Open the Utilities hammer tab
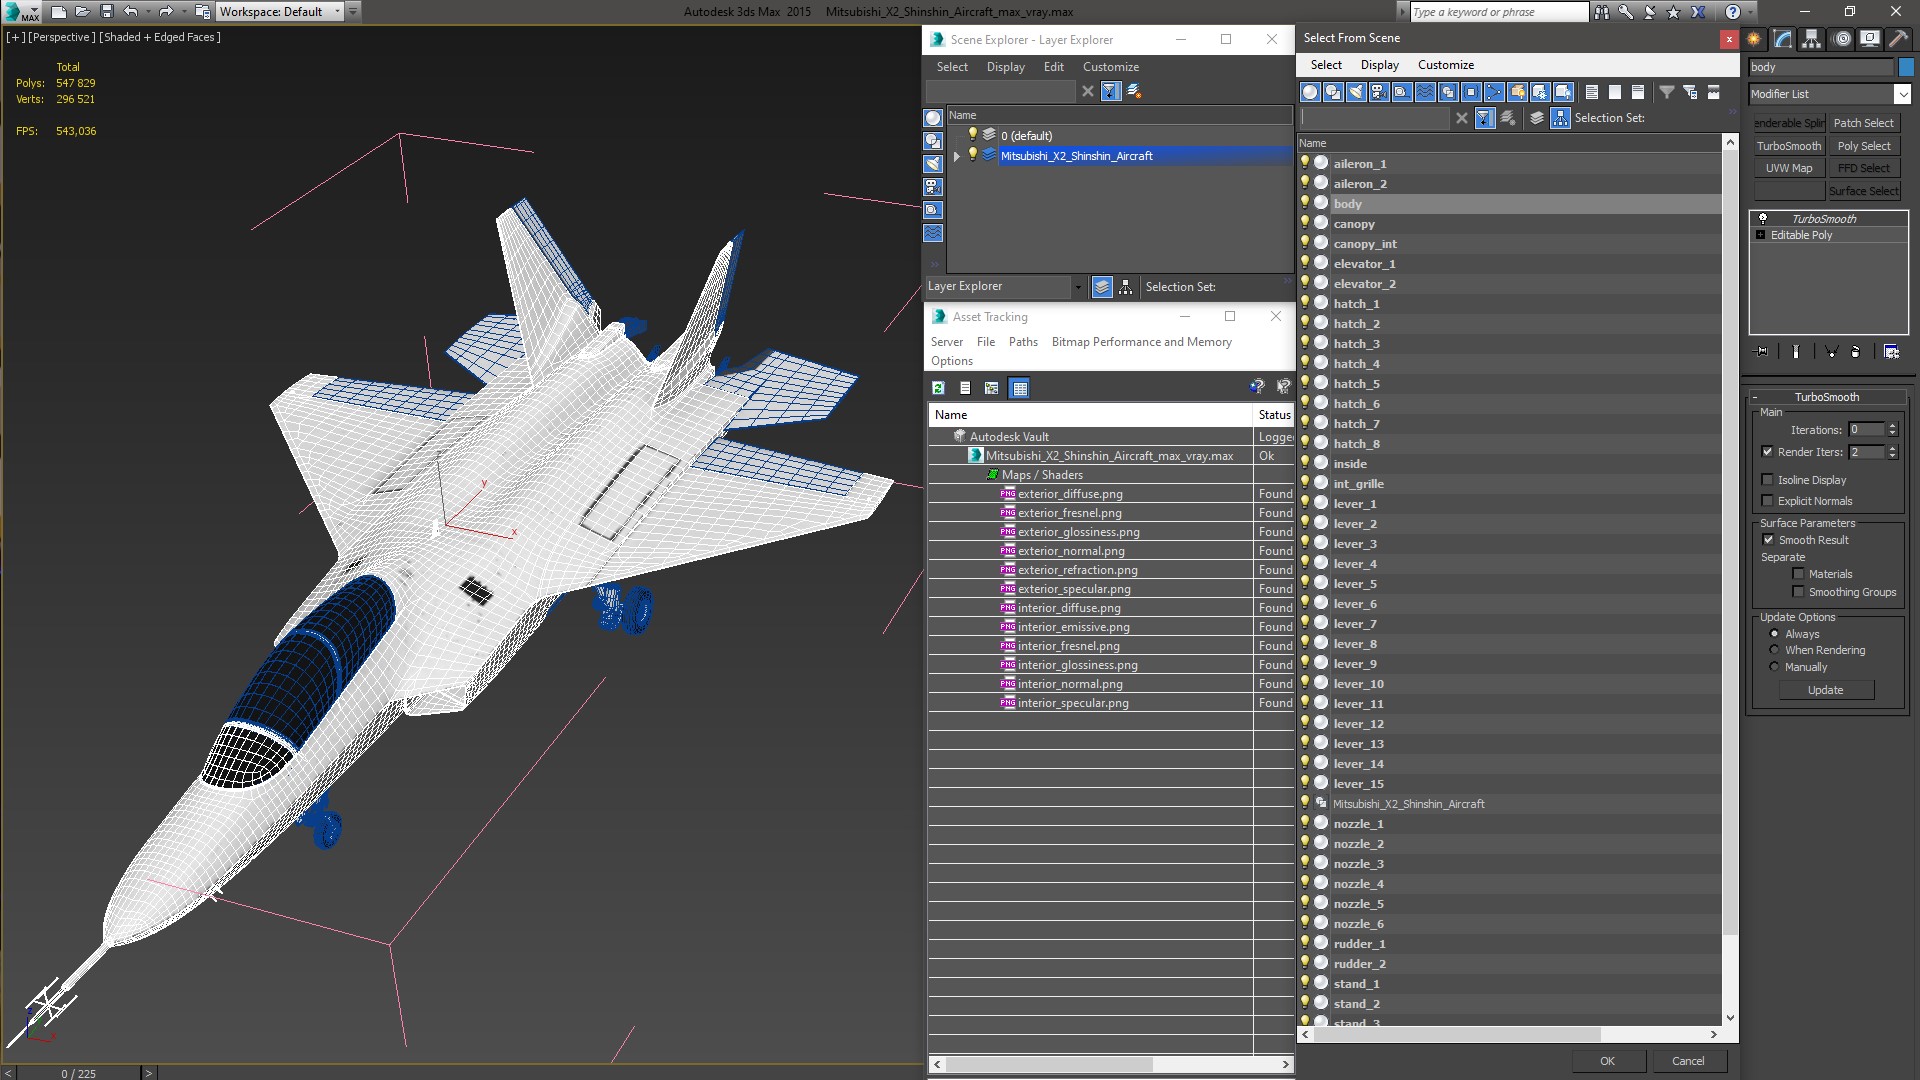The width and height of the screenshot is (1920, 1080). [1898, 39]
